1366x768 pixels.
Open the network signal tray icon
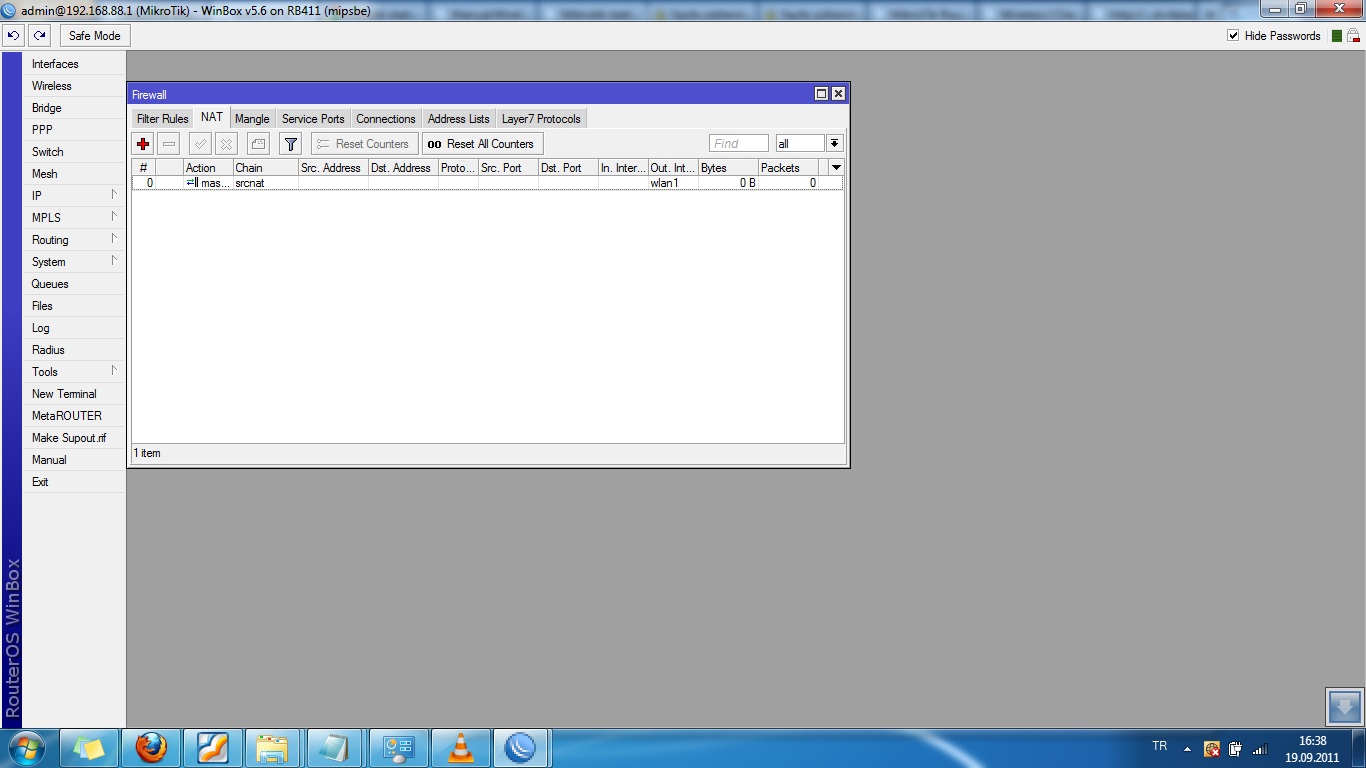(x=1260, y=748)
